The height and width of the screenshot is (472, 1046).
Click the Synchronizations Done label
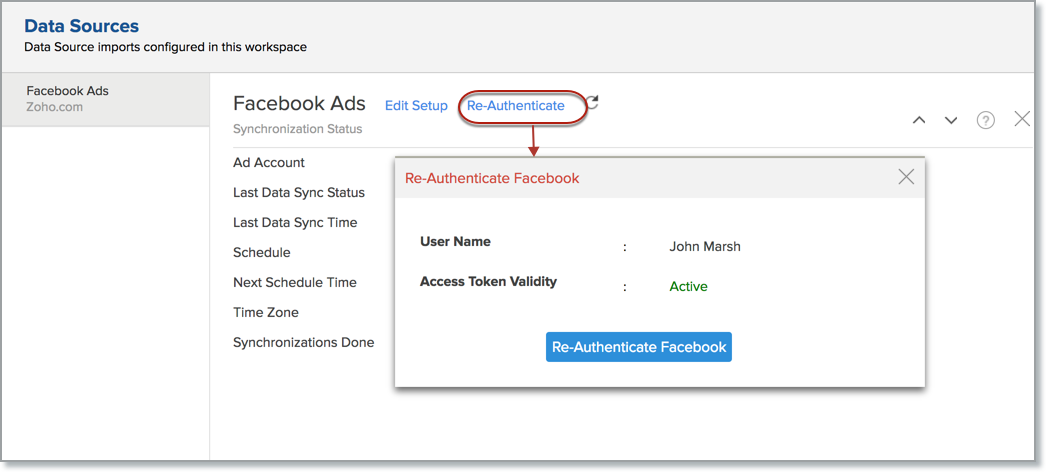click(304, 342)
